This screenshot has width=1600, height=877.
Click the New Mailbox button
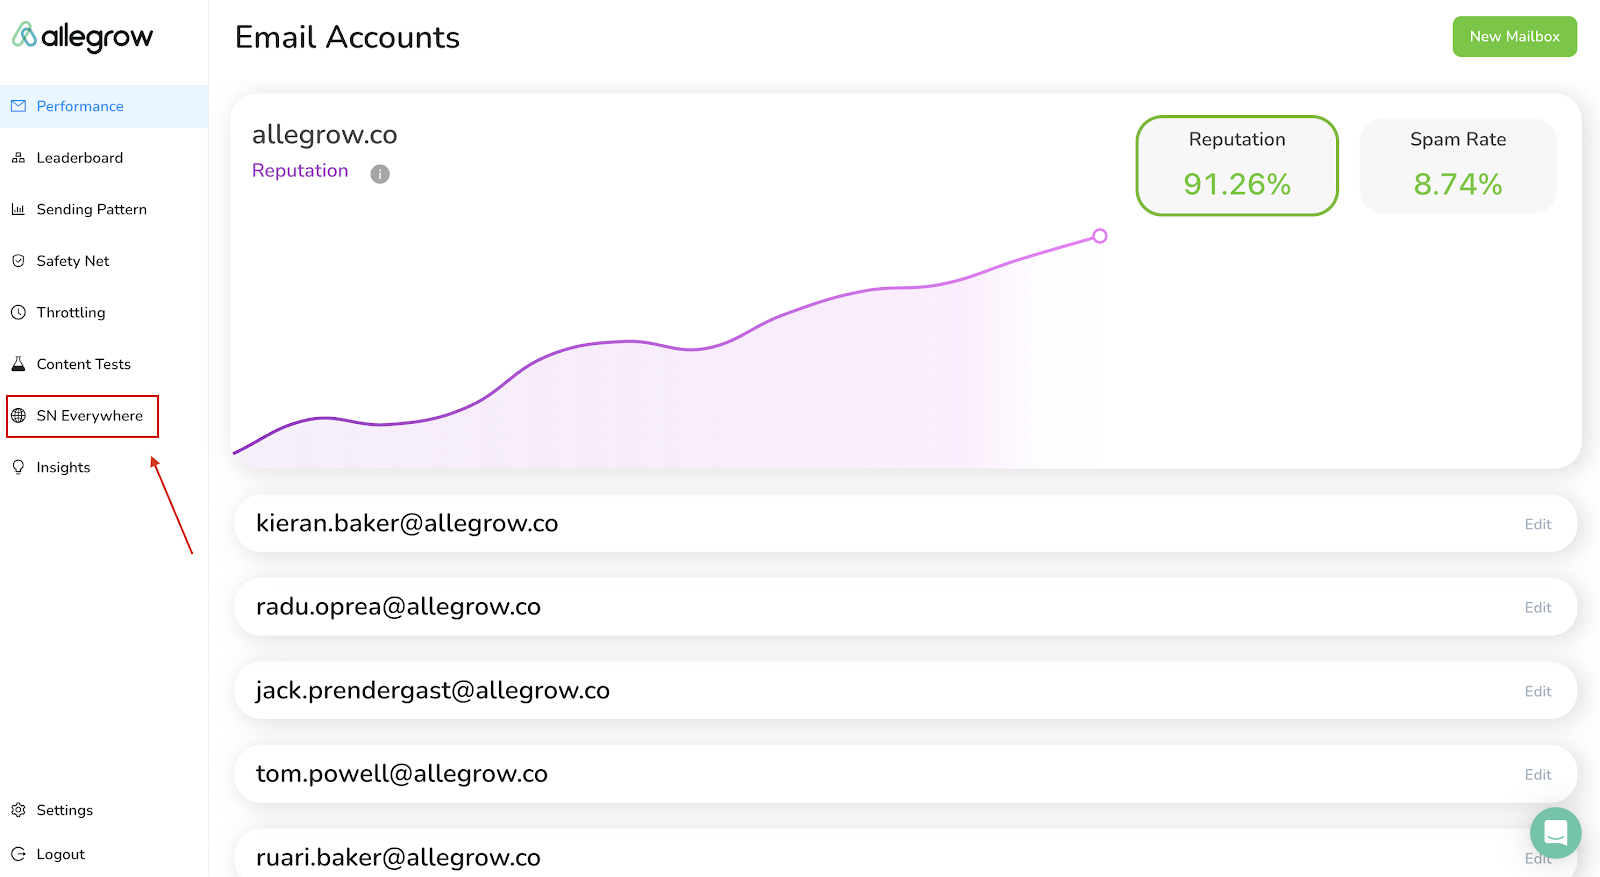tap(1514, 36)
